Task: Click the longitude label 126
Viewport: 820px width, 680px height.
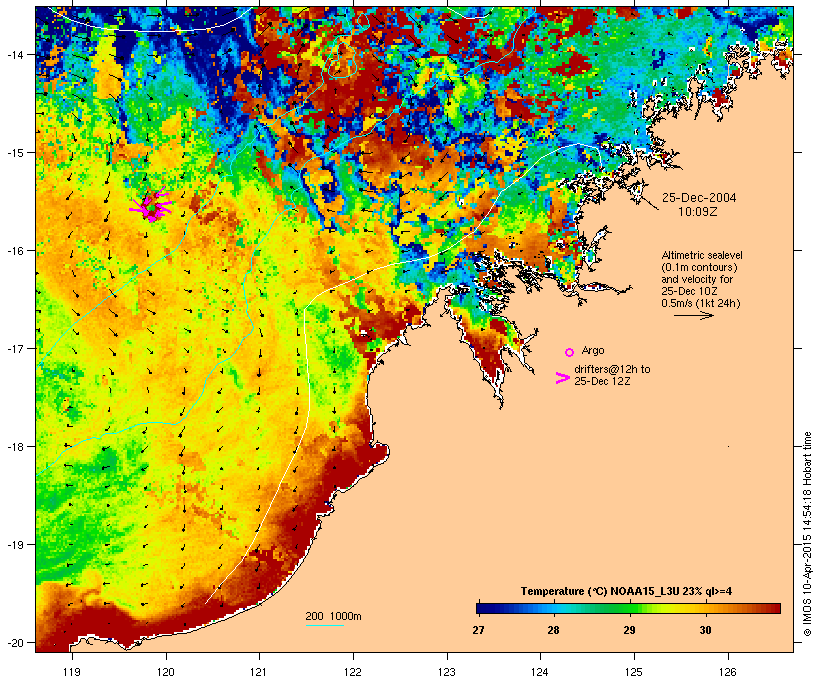Action: tap(728, 672)
